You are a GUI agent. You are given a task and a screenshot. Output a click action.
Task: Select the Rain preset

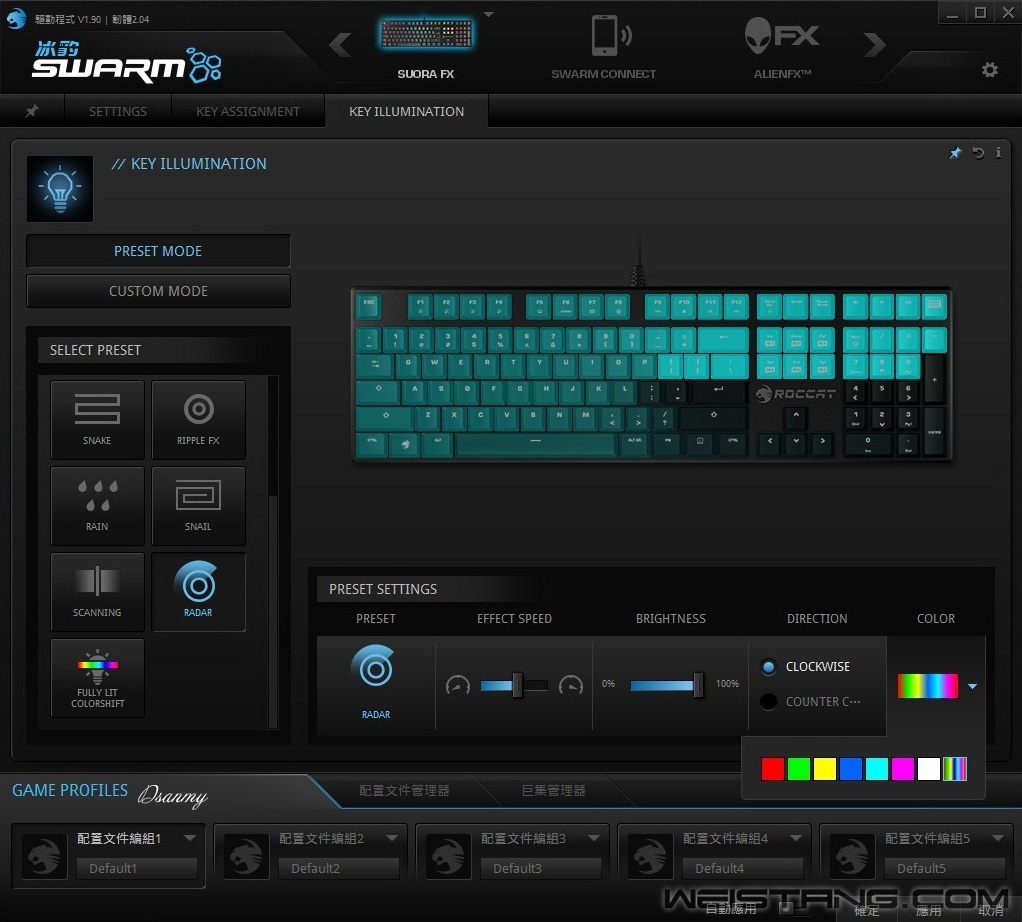(97, 506)
